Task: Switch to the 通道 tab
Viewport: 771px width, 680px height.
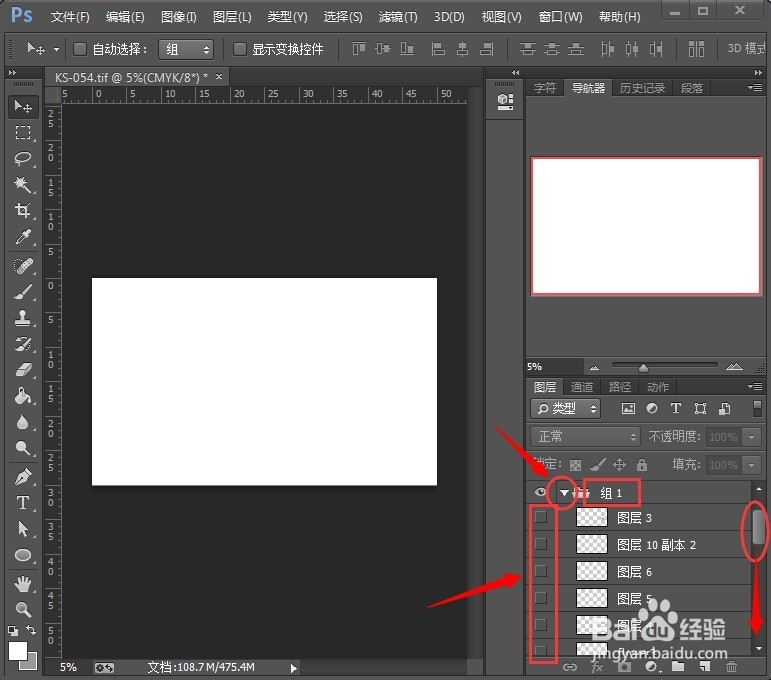Action: pyautogui.click(x=582, y=387)
